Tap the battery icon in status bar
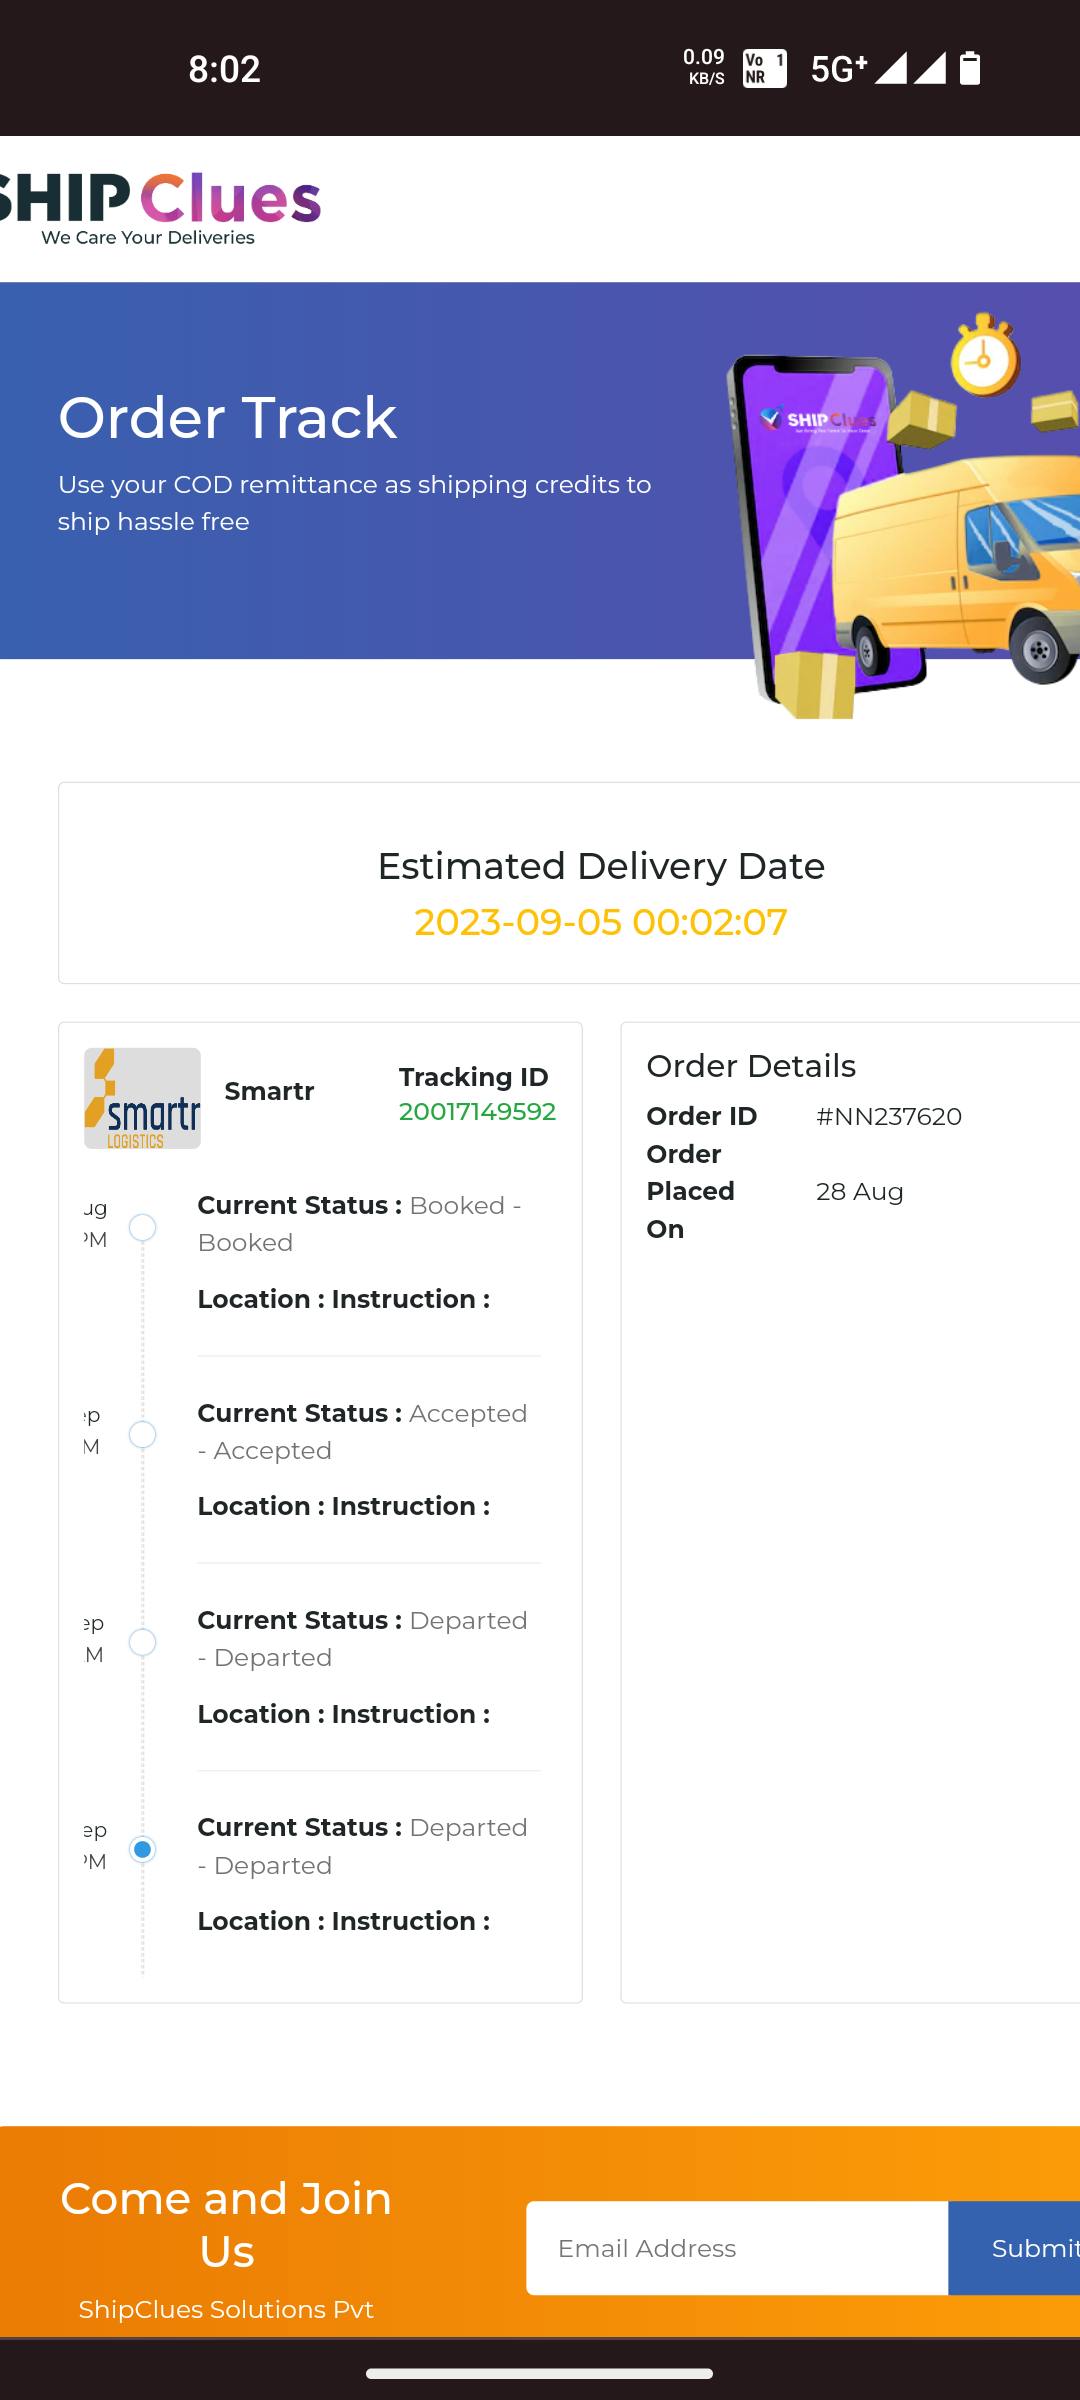 tap(970, 68)
